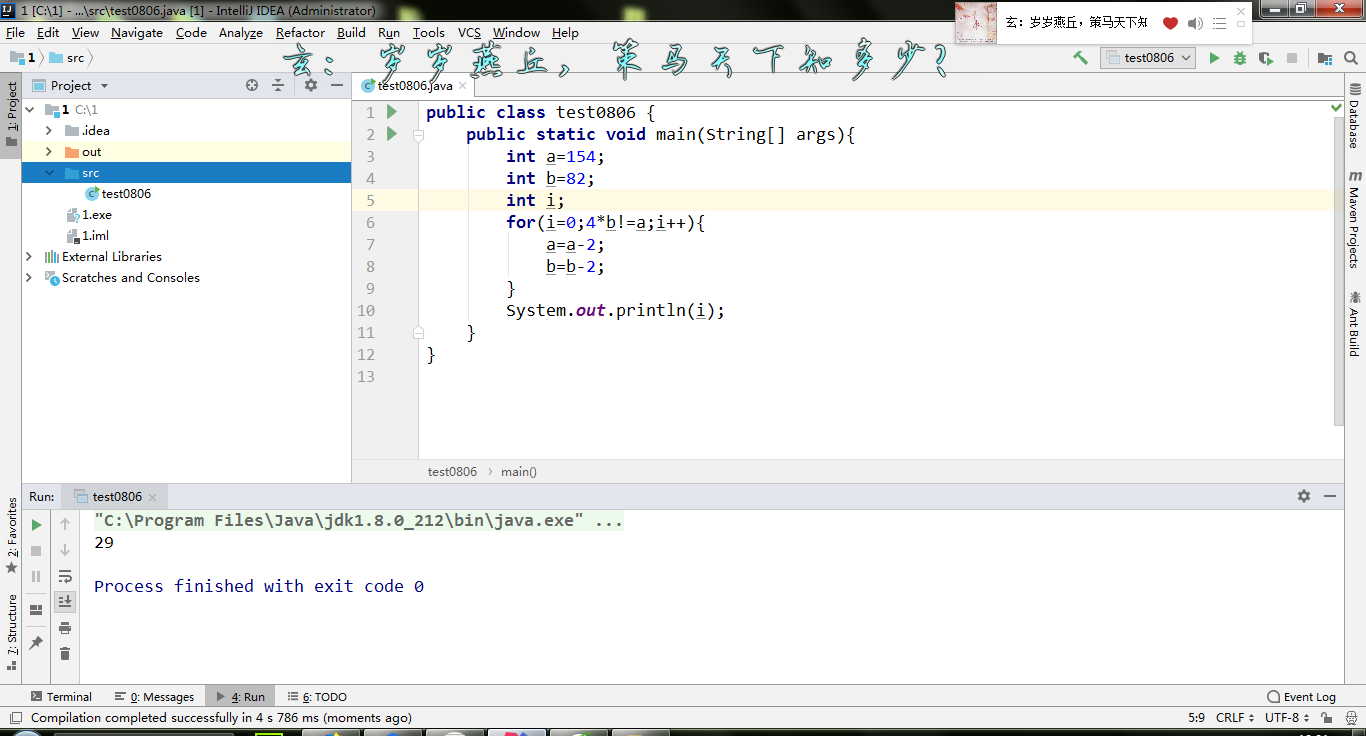The width and height of the screenshot is (1366, 736).
Task: Click line 2 run gutter arrow for main
Action: tap(392, 134)
